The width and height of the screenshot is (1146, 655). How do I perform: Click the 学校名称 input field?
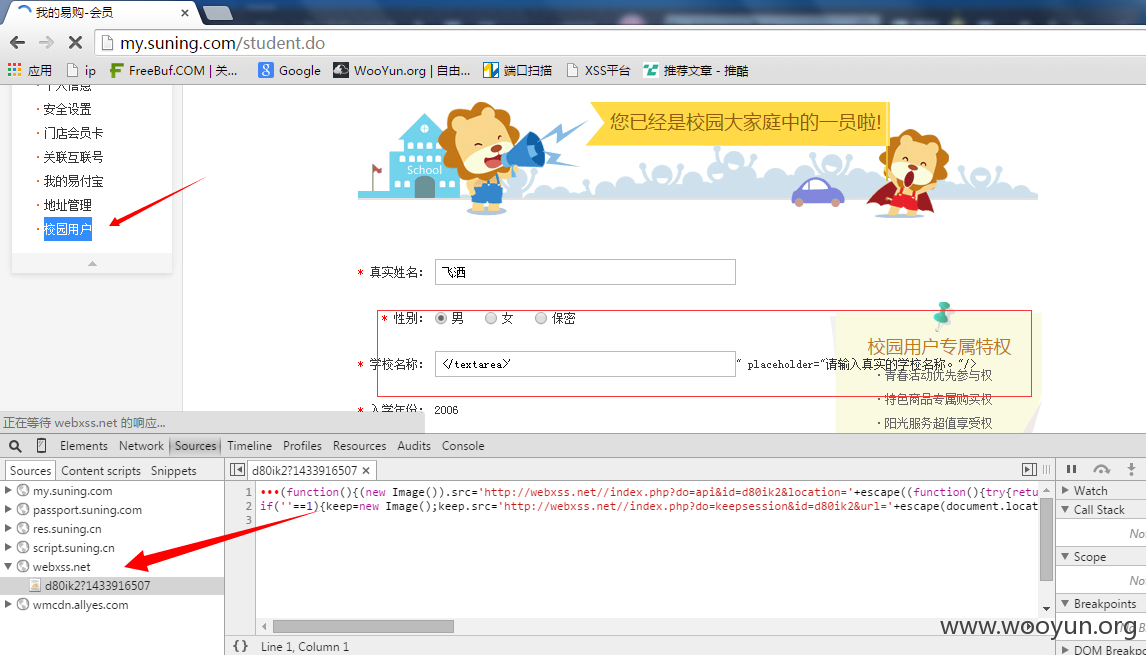(585, 364)
